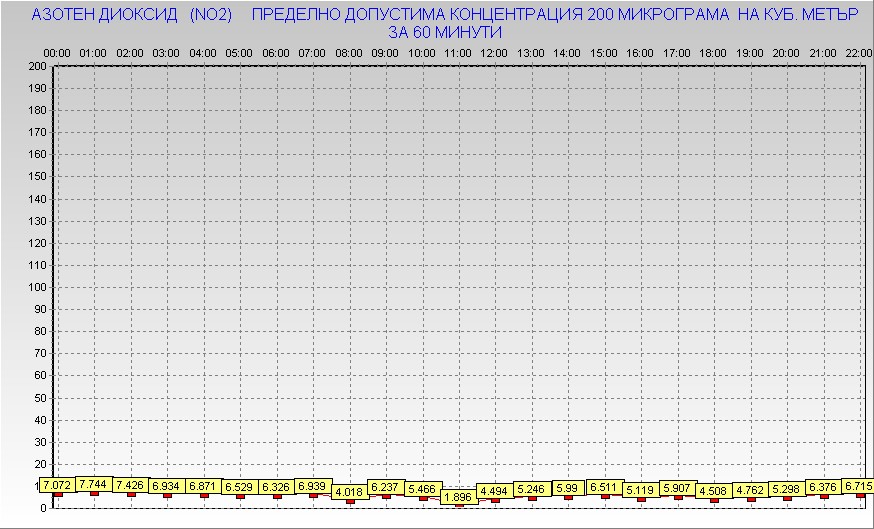Image resolution: width=874 pixels, height=529 pixels.
Task: Select the 5.466 data label
Action: pyautogui.click(x=422, y=489)
